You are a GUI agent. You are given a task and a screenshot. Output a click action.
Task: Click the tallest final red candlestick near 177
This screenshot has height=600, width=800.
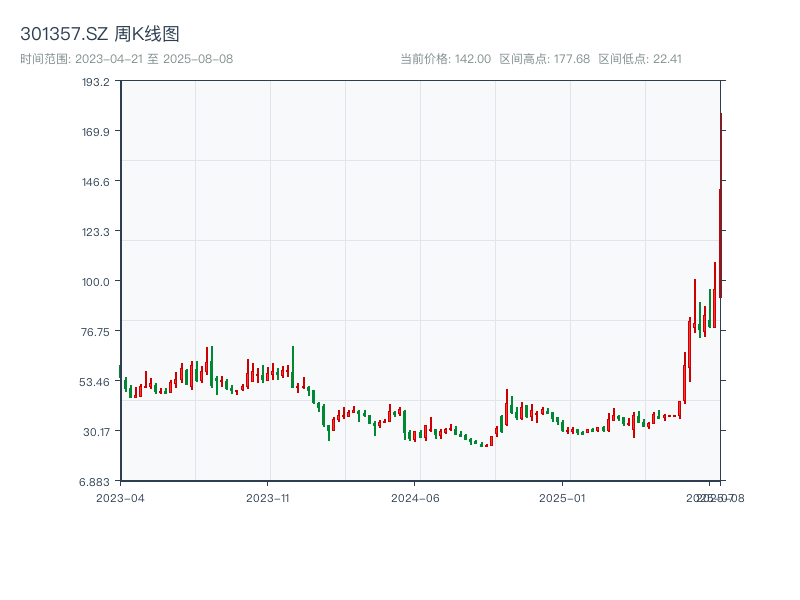coord(721,205)
